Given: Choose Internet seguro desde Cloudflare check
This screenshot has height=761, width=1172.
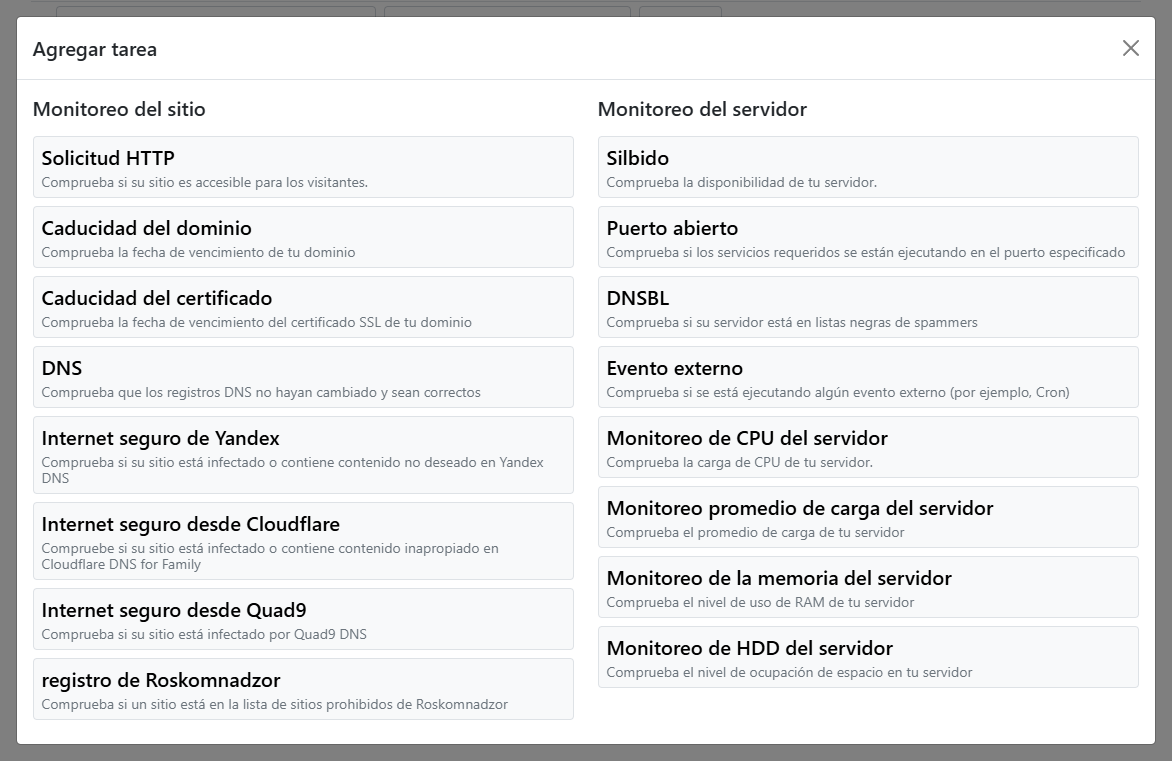Looking at the screenshot, I should point(303,540).
